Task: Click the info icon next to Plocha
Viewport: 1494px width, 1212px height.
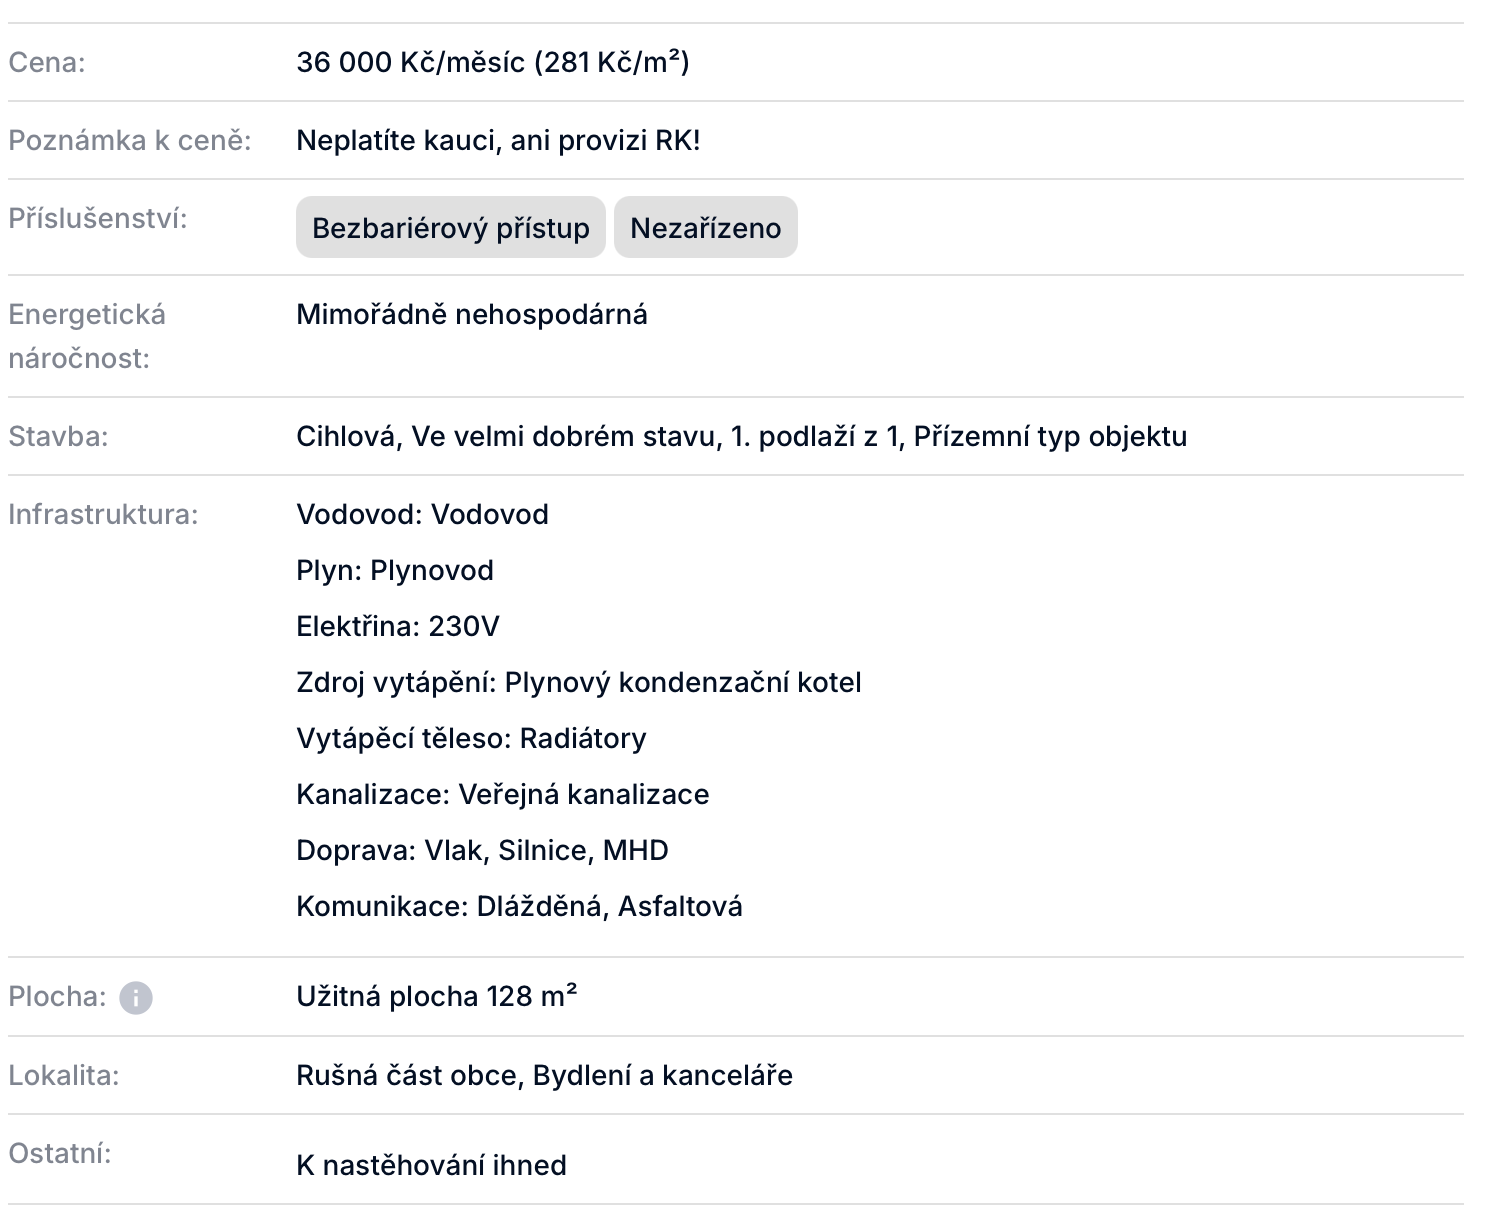Action: pos(136,998)
